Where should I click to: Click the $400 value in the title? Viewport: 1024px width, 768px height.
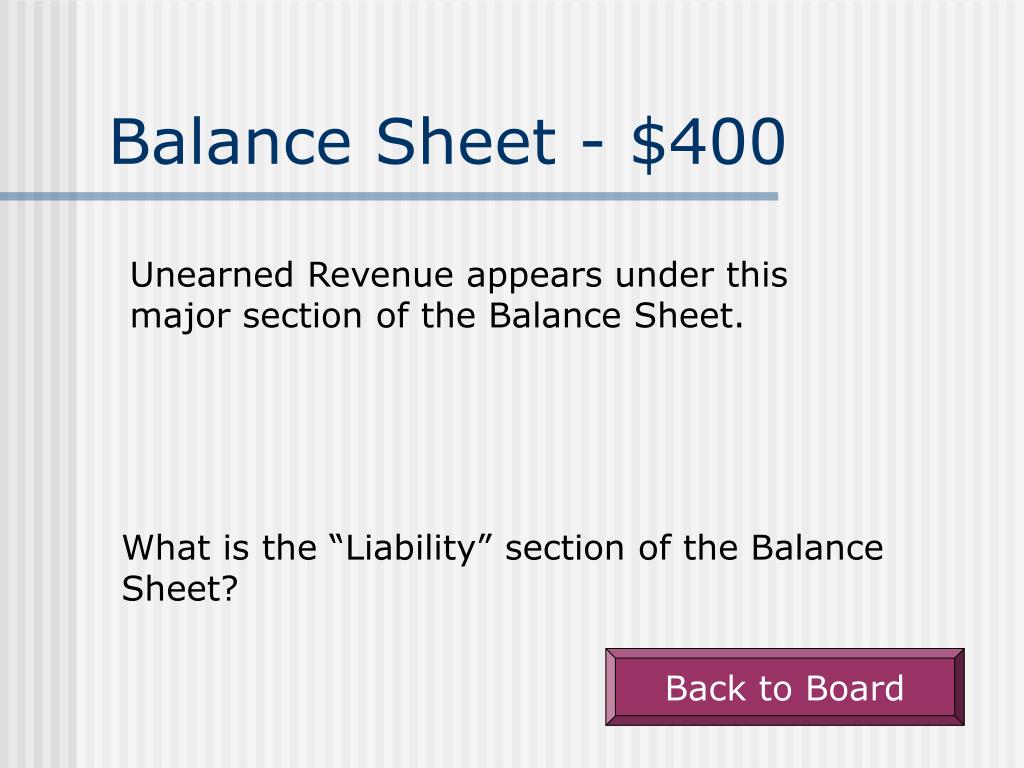point(708,142)
